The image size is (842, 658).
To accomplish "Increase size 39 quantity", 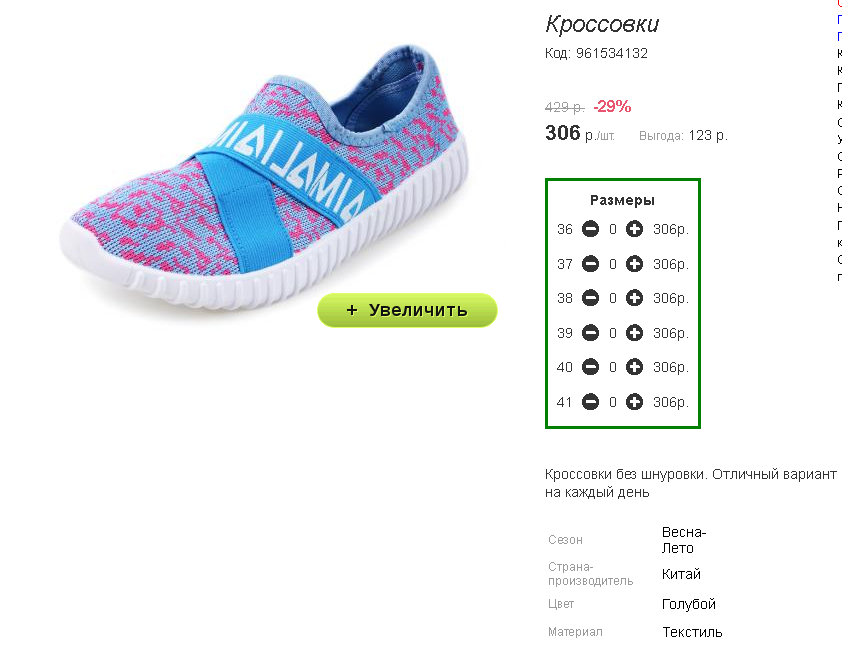I will coord(634,333).
